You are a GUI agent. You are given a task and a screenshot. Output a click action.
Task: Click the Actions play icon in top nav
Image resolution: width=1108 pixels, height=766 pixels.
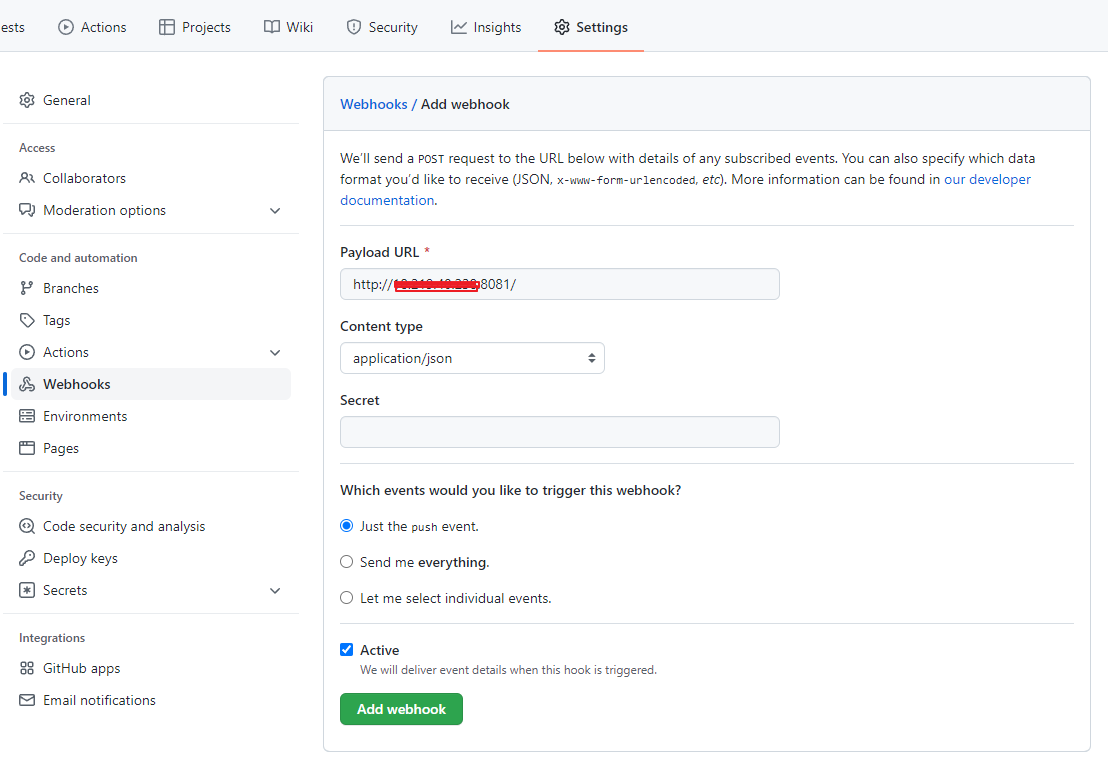click(x=66, y=28)
